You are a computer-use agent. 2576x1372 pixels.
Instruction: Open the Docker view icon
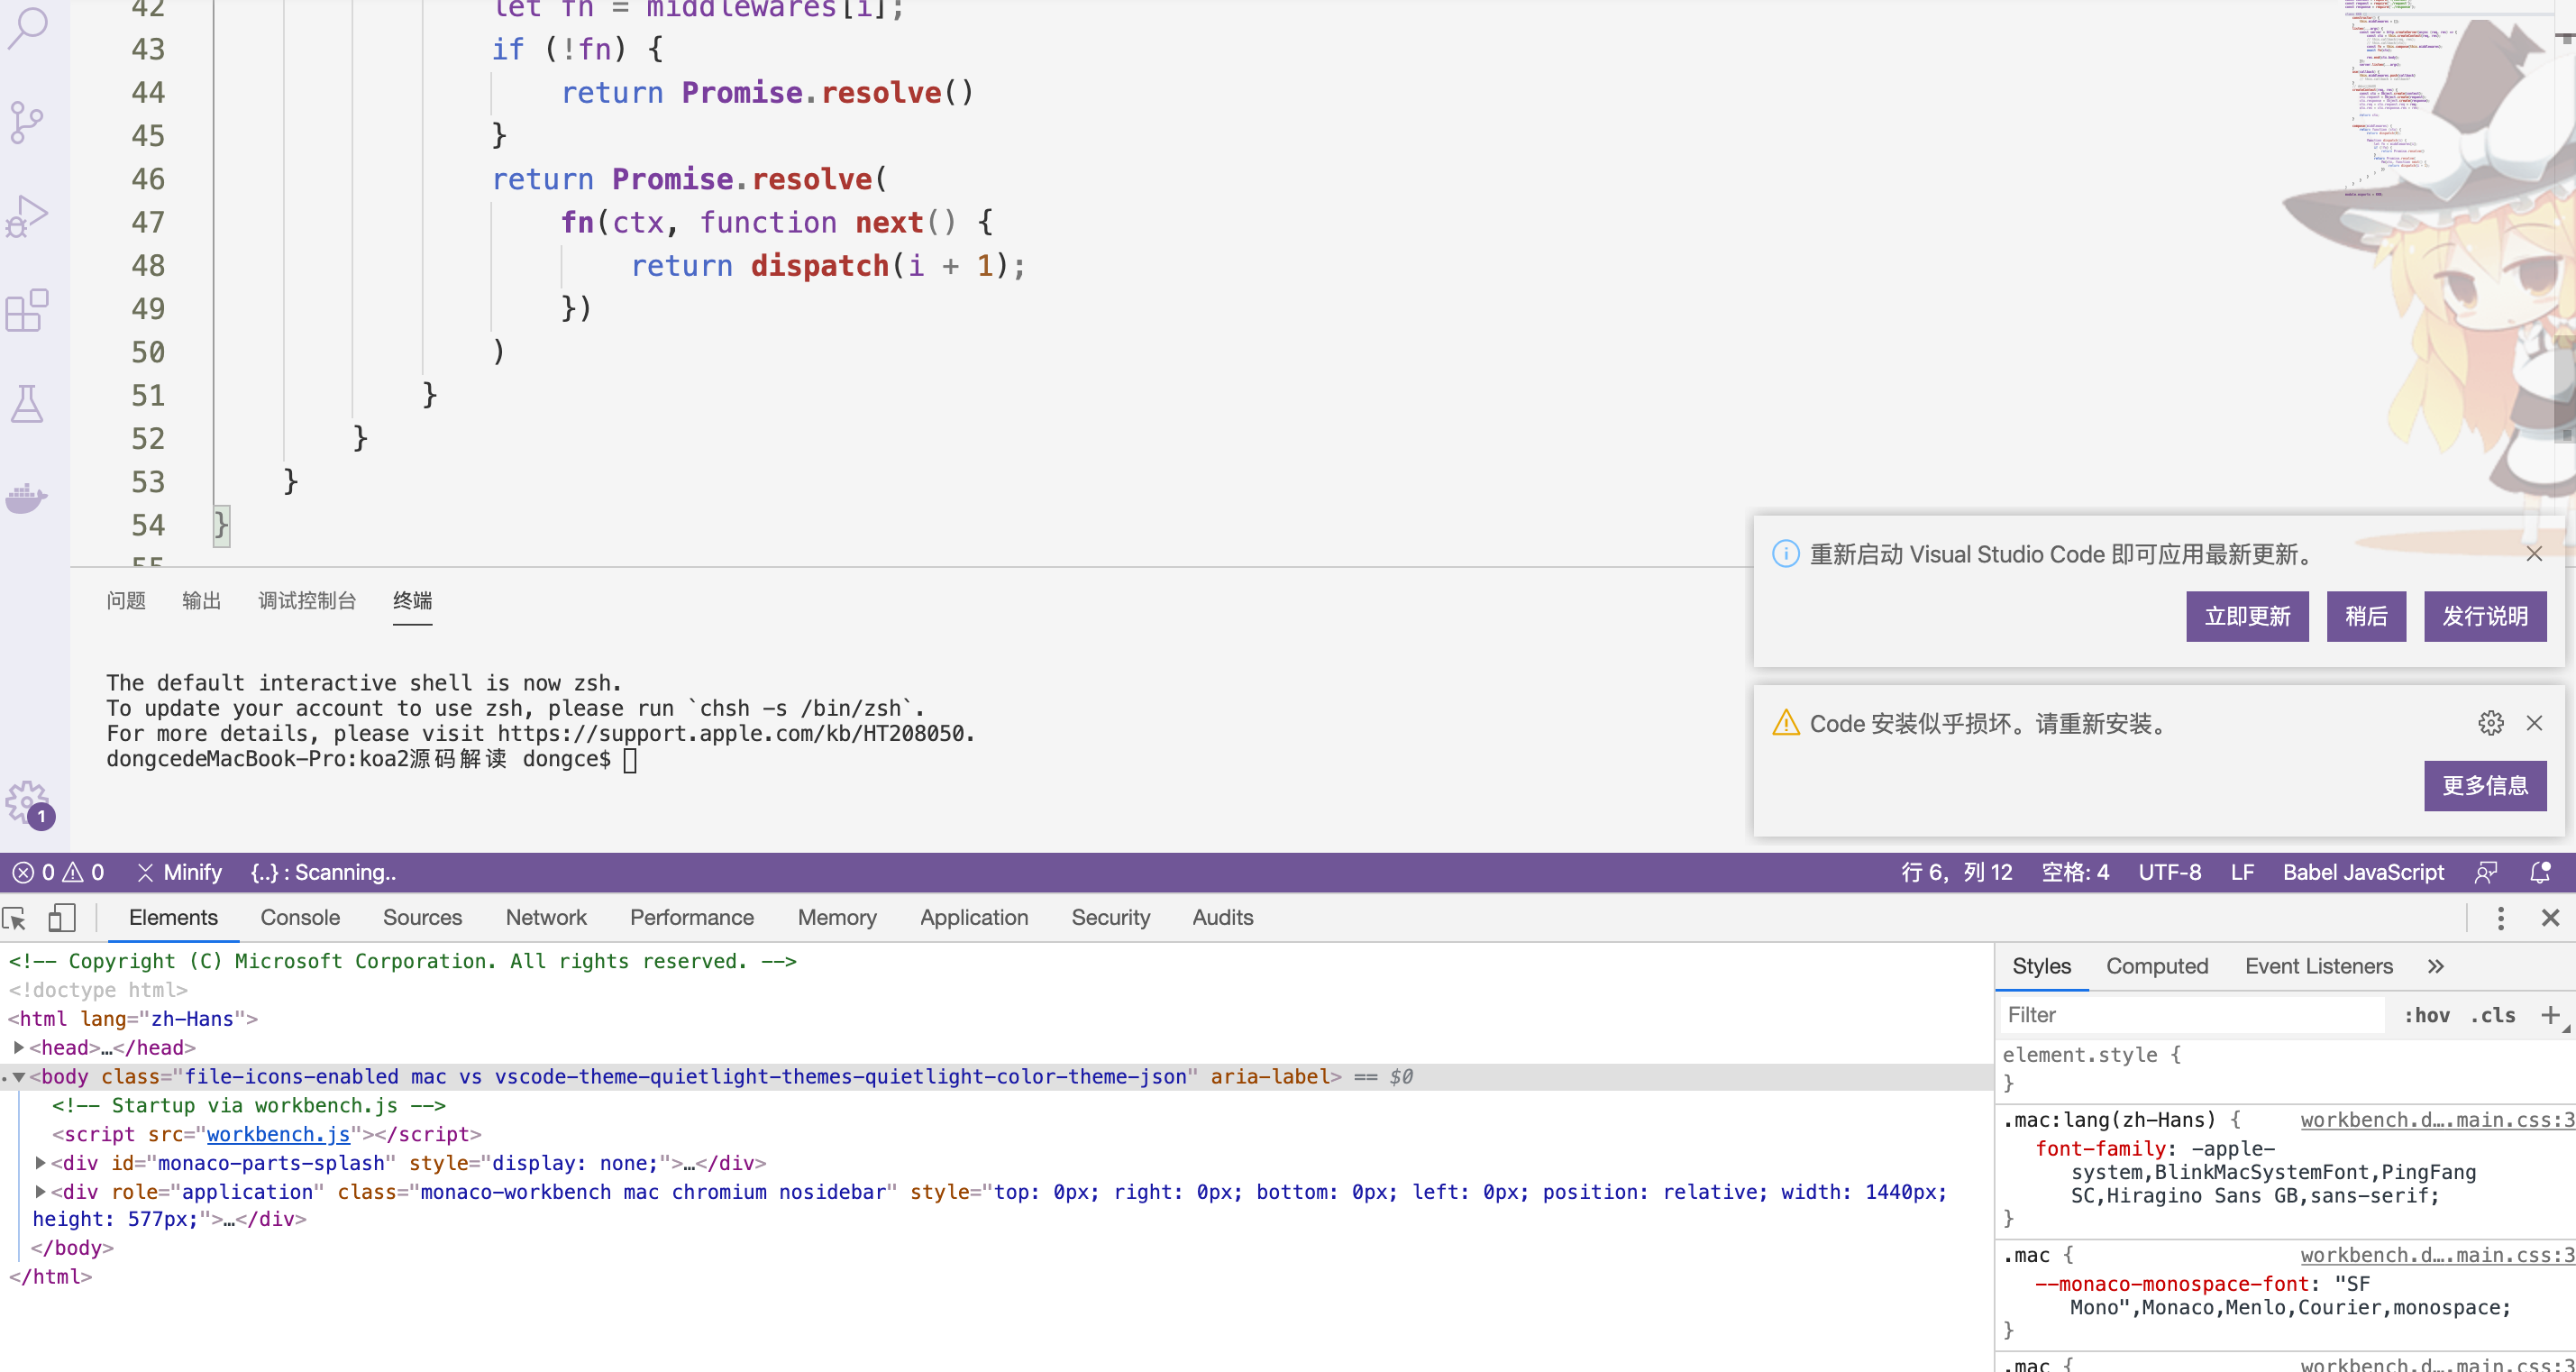28,497
